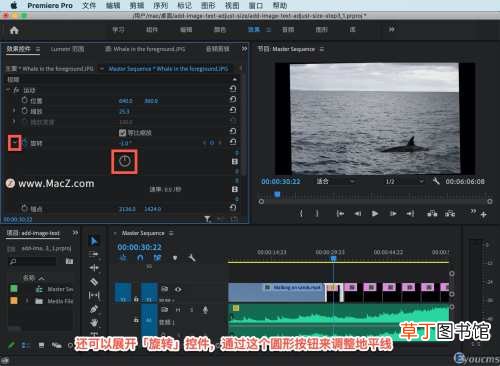This screenshot has height=366, width=500.
Task: Click the voice-over record microphone
Action: point(205,310)
